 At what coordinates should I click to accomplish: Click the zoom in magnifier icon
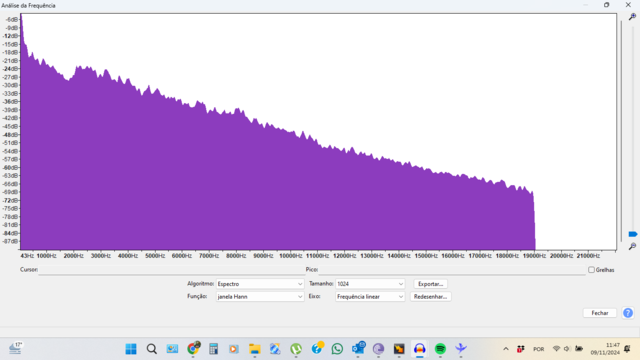coord(632,17)
